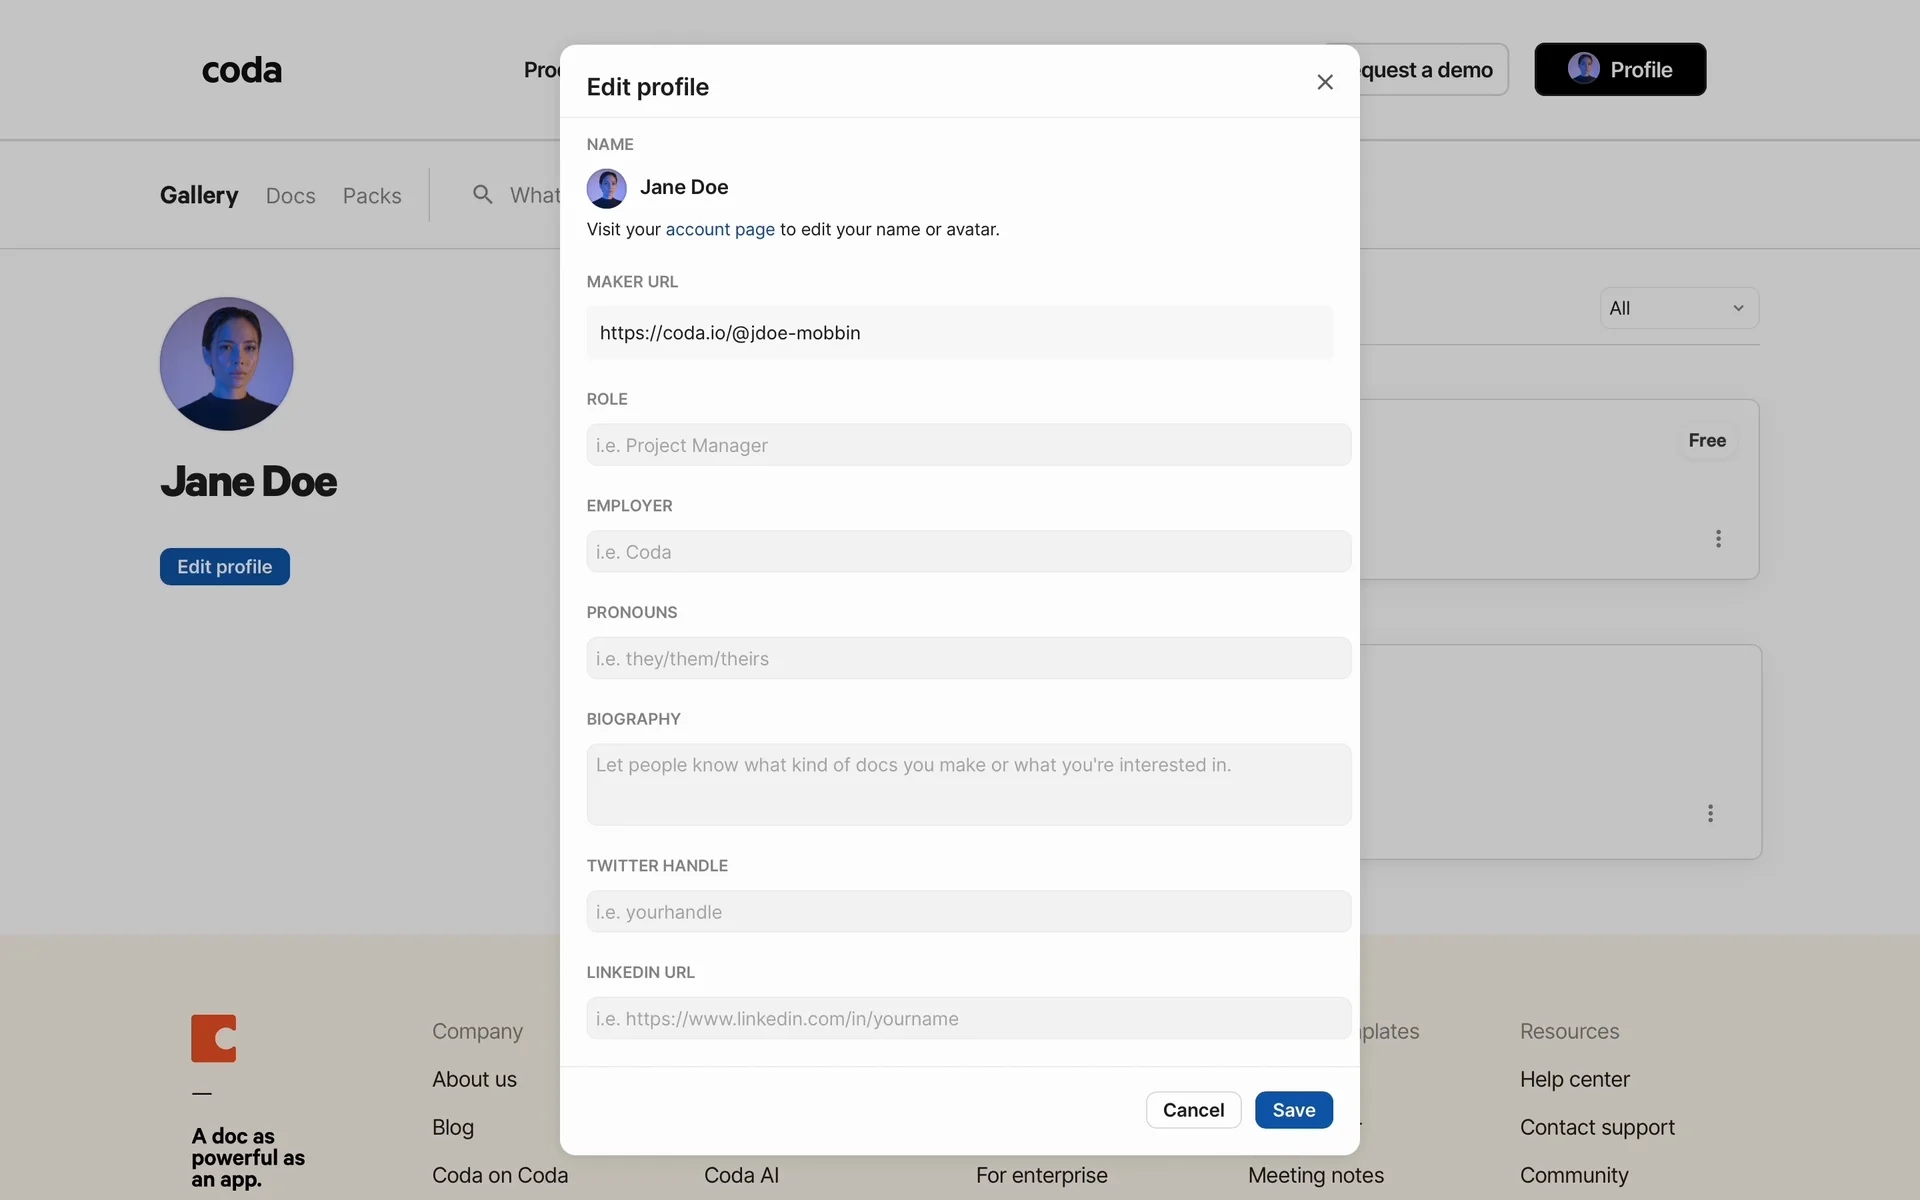Switch to the Packs tab
The width and height of the screenshot is (1920, 1200).
(x=372, y=196)
